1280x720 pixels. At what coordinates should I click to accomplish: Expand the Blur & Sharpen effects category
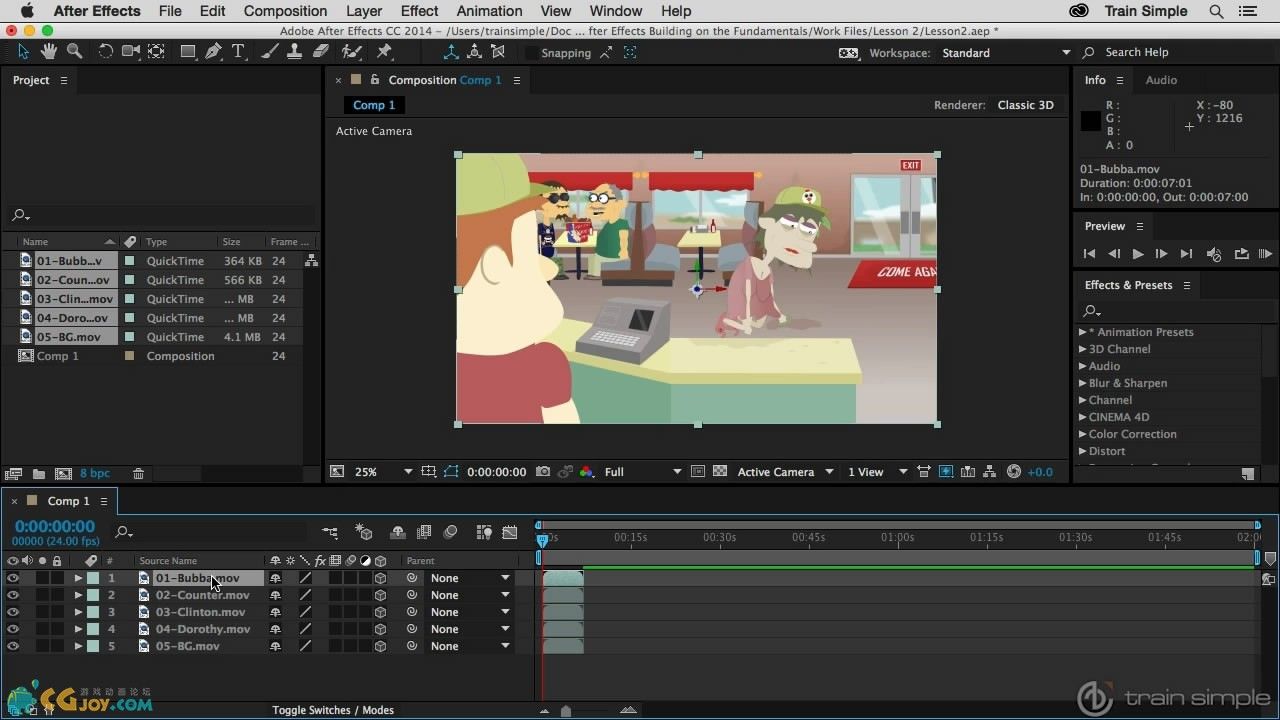(1082, 383)
